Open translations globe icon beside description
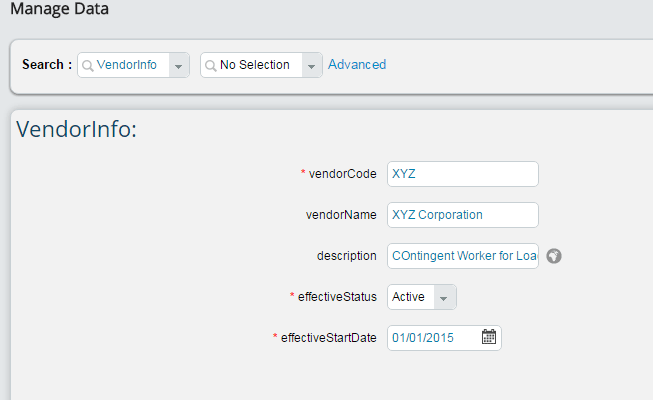 coord(554,255)
